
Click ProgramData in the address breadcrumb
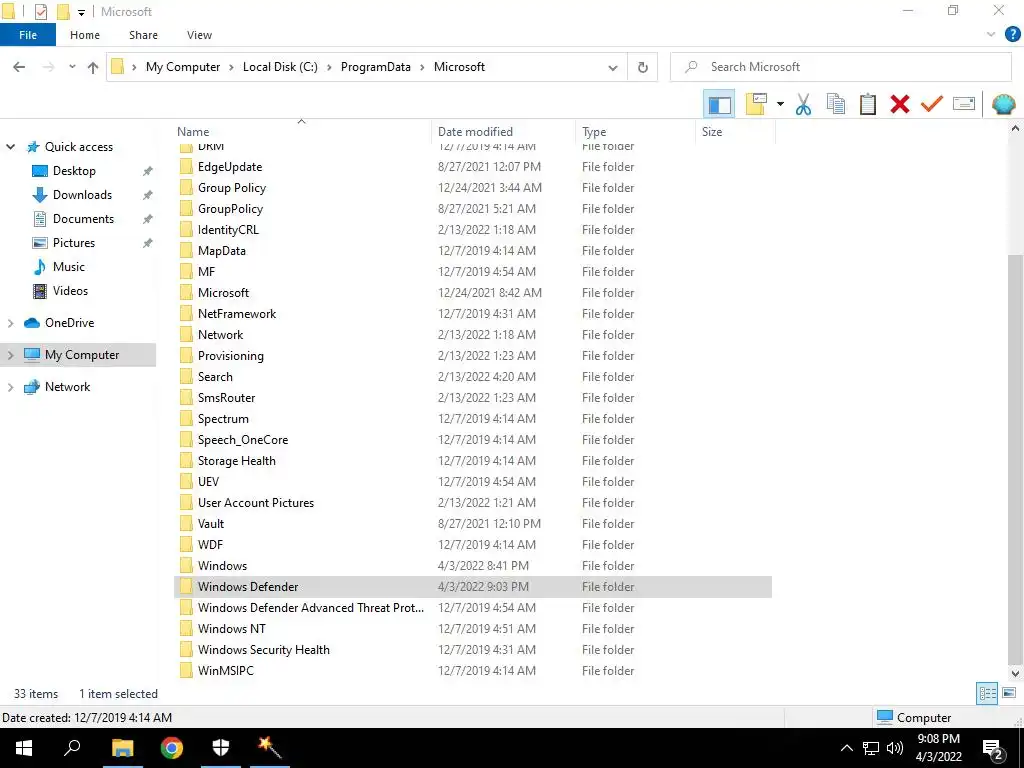point(376,67)
